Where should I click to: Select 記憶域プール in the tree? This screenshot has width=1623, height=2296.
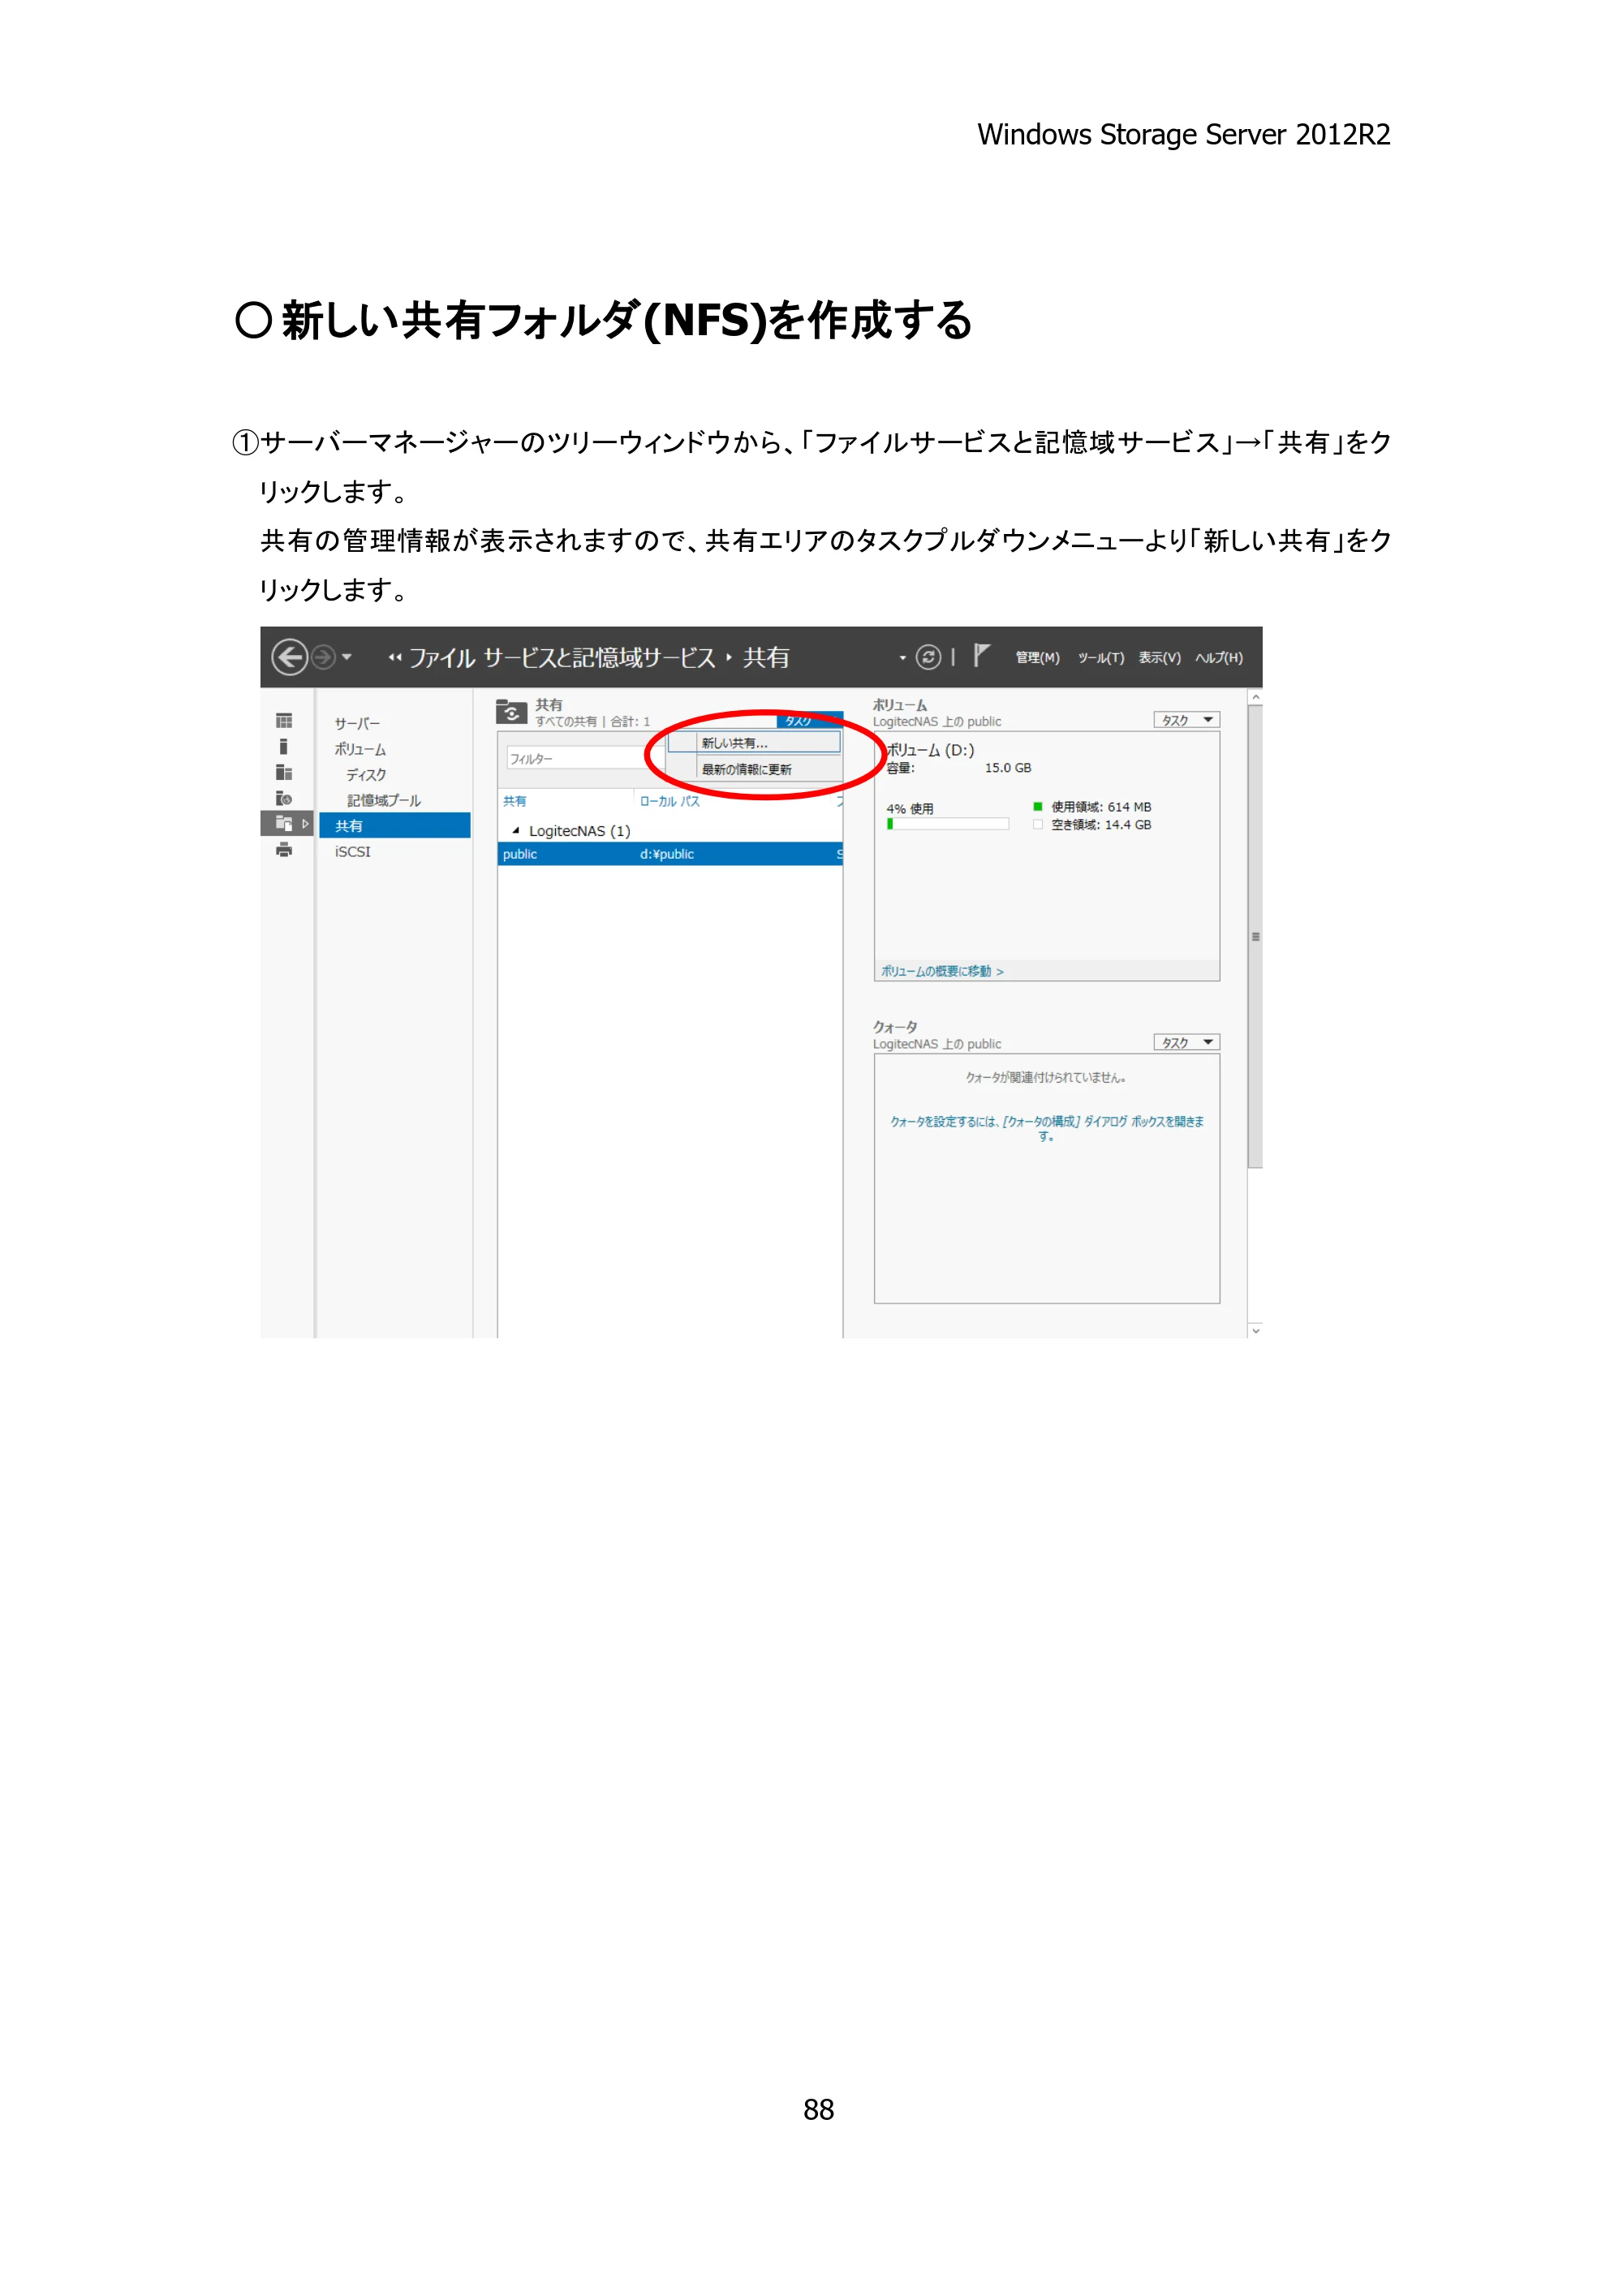[x=384, y=801]
